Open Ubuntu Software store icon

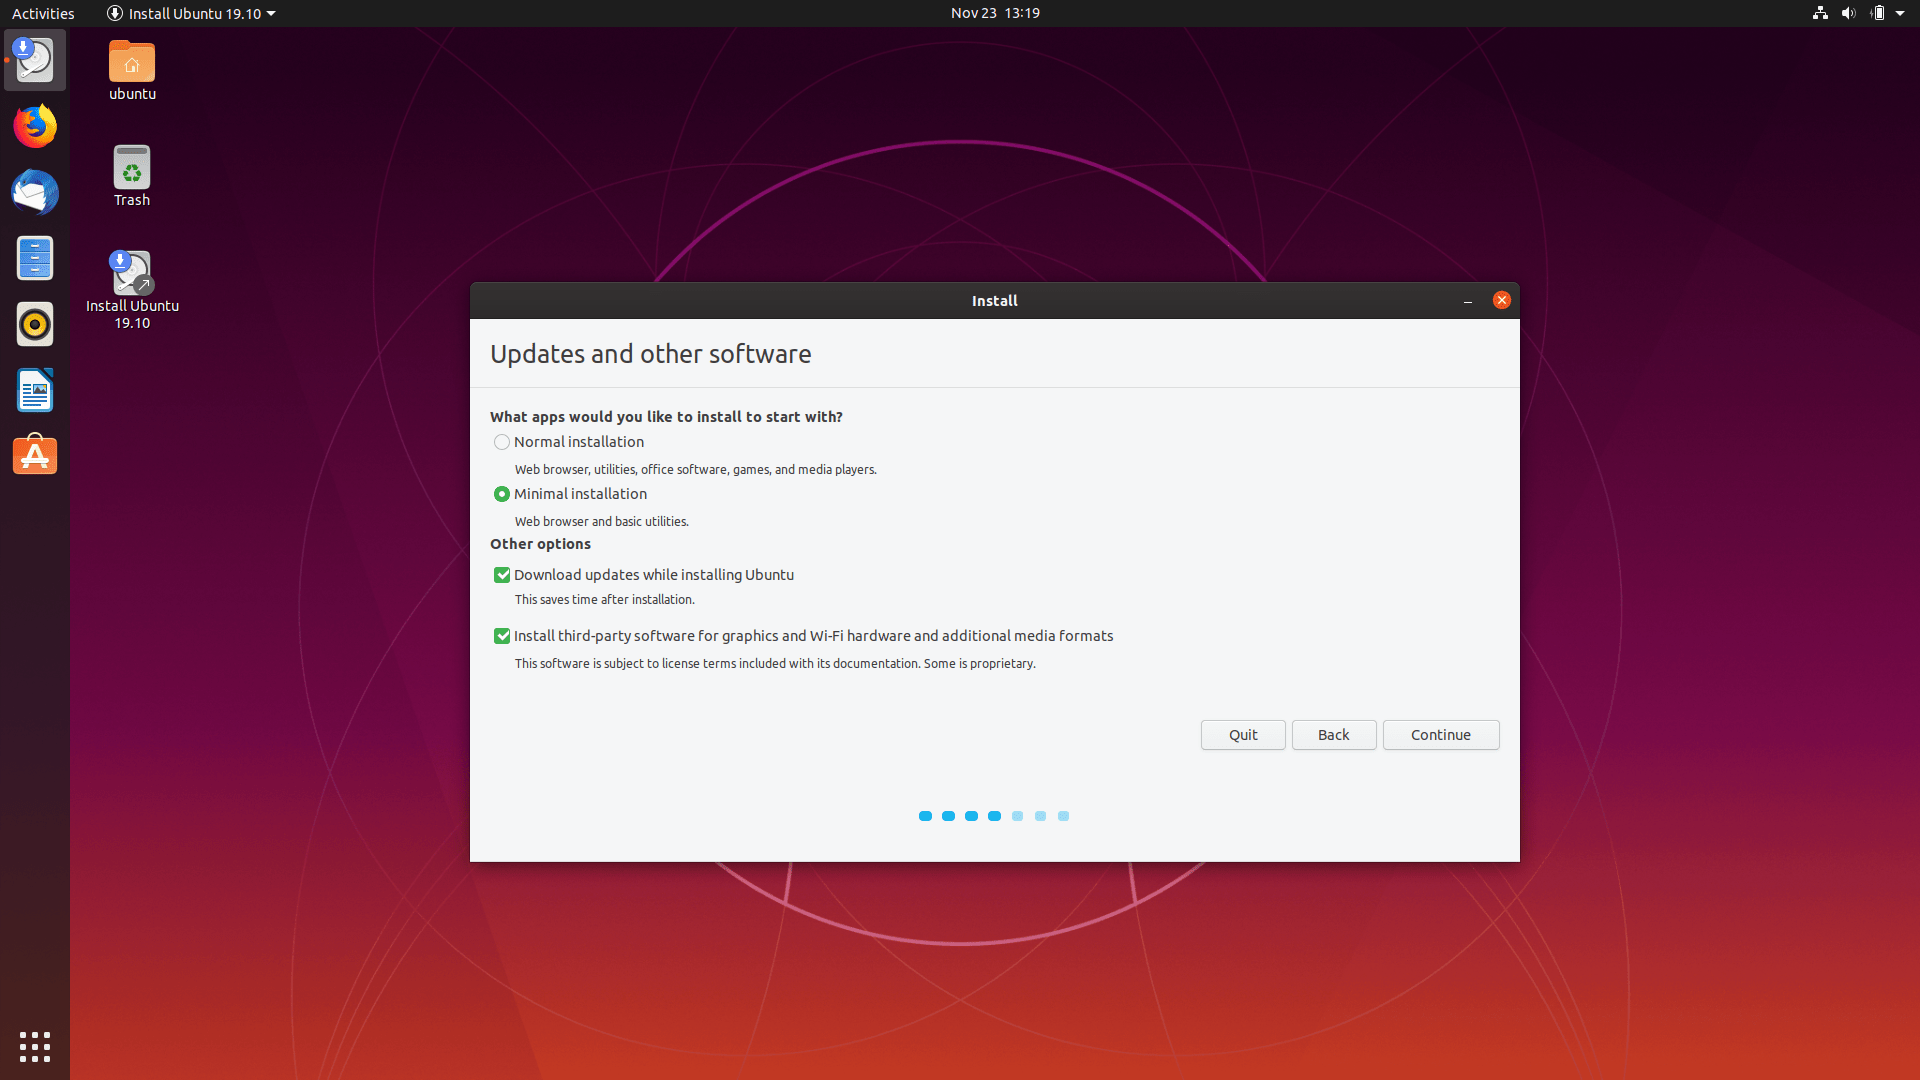click(x=35, y=456)
